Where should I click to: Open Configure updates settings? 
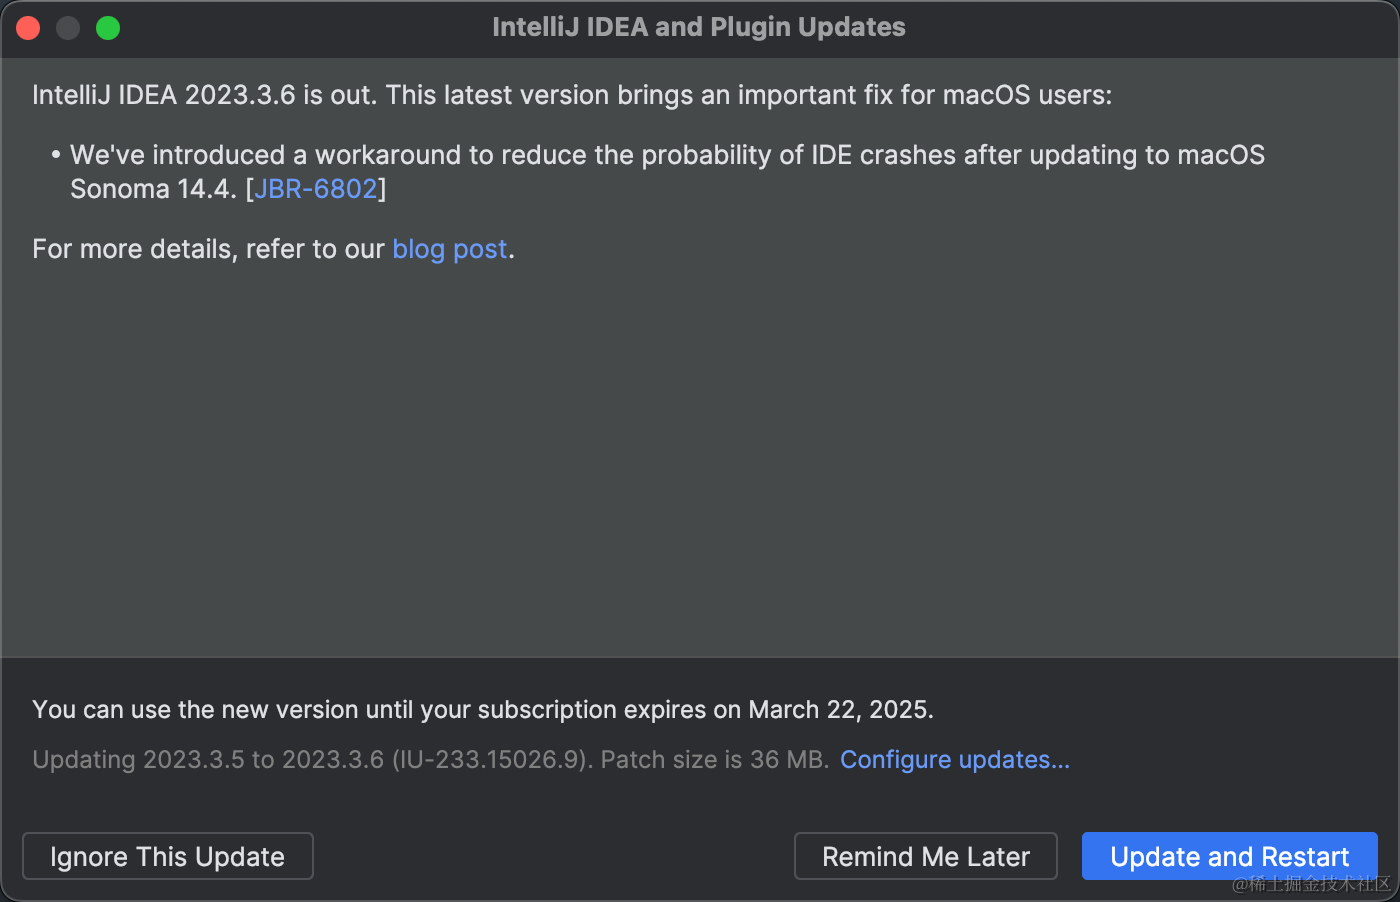coord(954,760)
